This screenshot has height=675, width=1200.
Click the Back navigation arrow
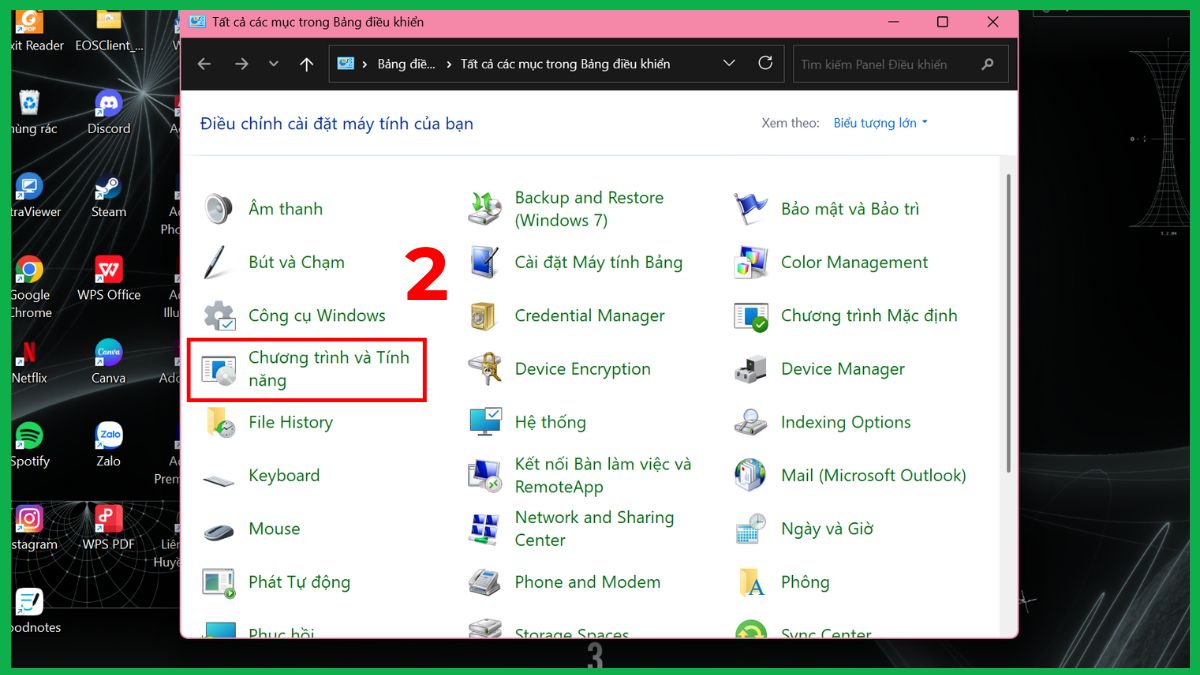pos(204,62)
